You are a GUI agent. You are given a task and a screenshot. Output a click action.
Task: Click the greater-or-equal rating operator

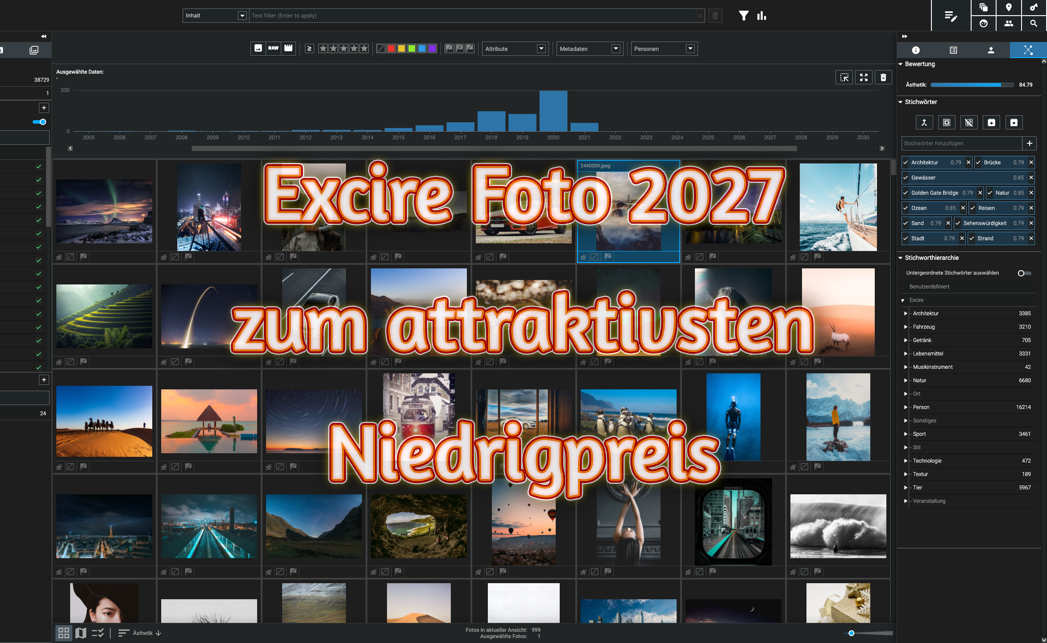[x=309, y=49]
